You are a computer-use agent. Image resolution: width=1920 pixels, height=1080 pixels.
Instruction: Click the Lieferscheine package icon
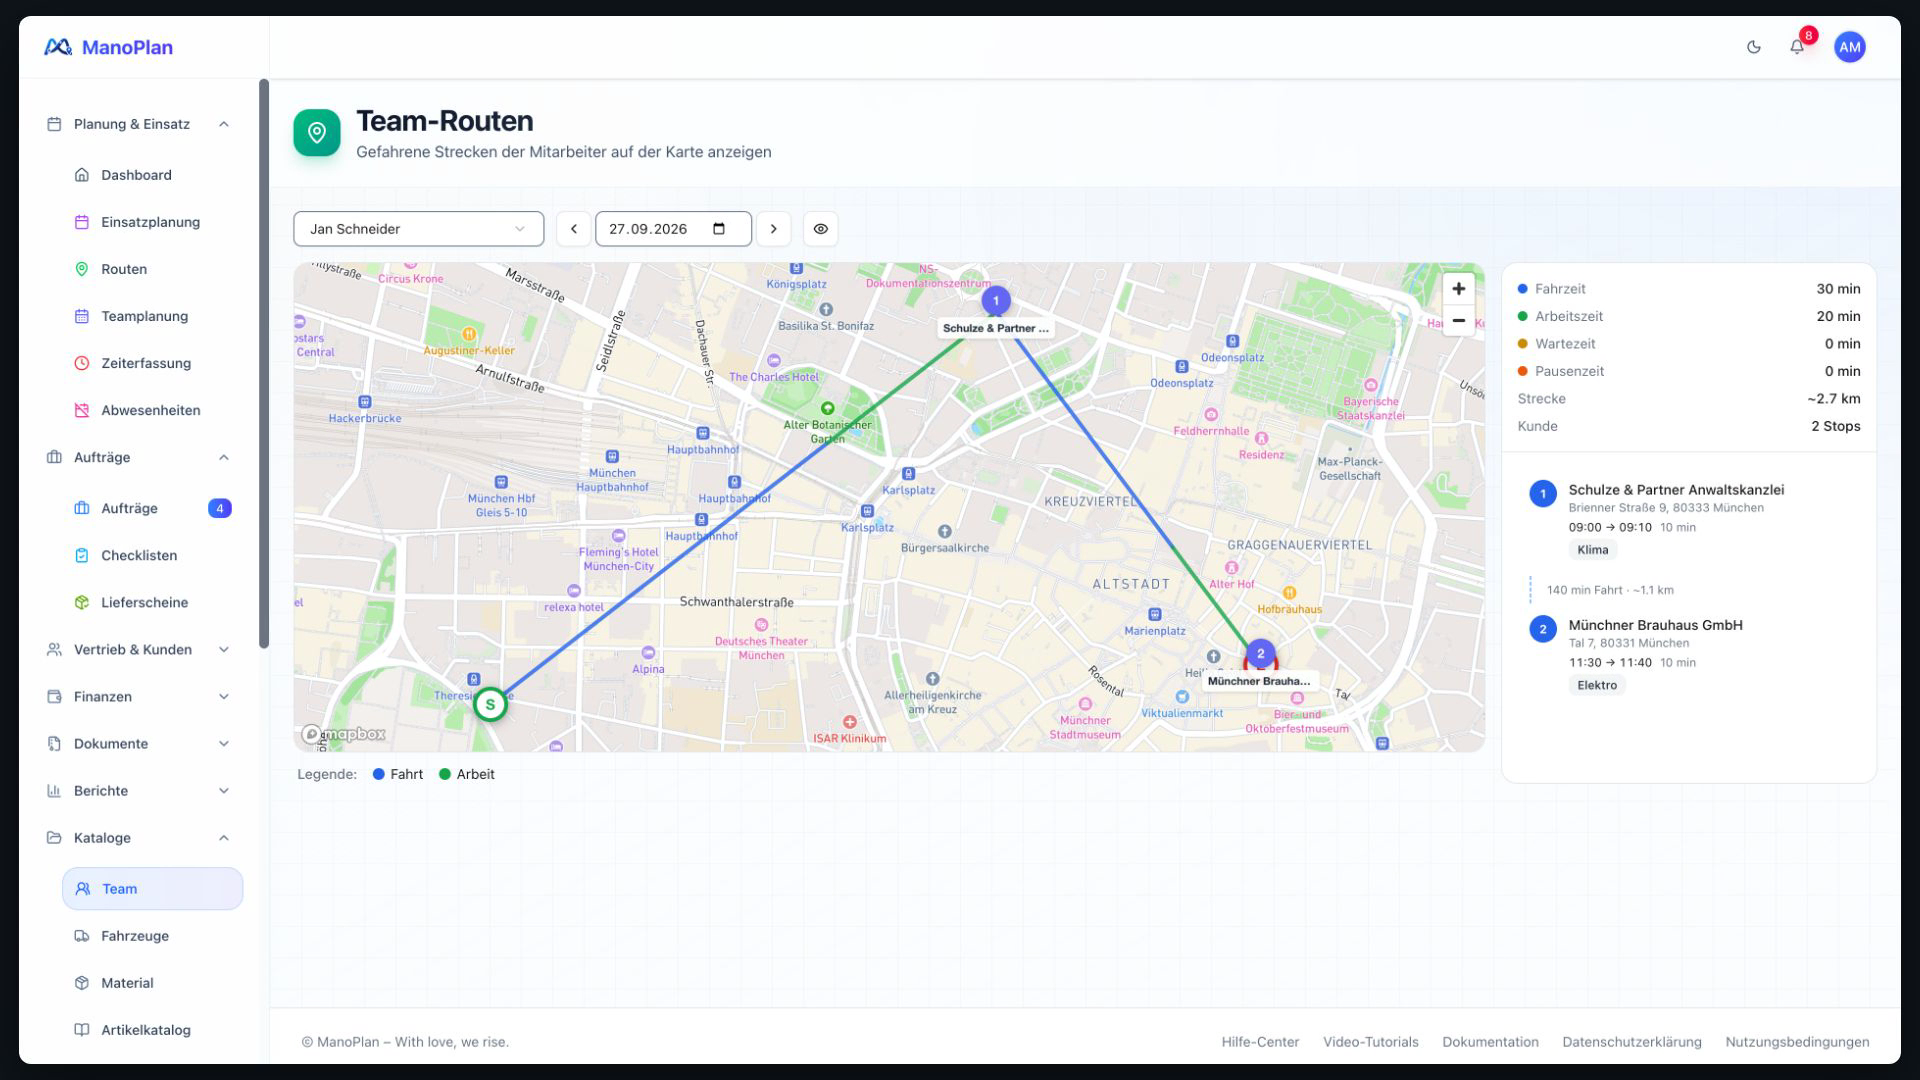click(x=82, y=602)
